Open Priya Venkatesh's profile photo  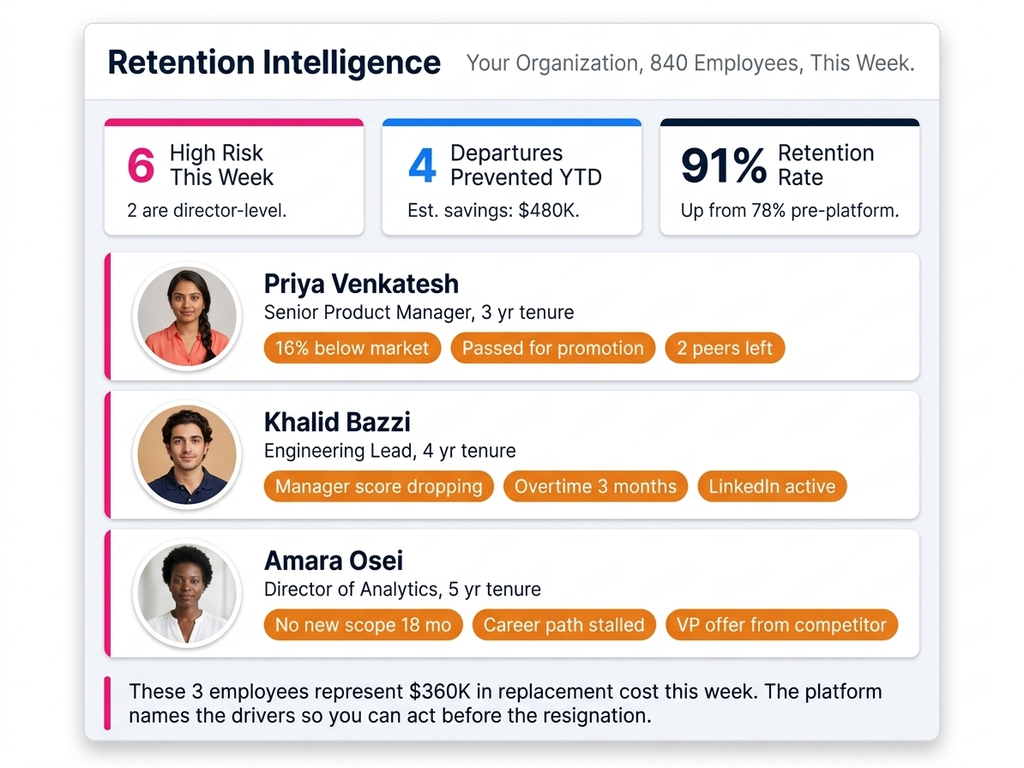187,315
